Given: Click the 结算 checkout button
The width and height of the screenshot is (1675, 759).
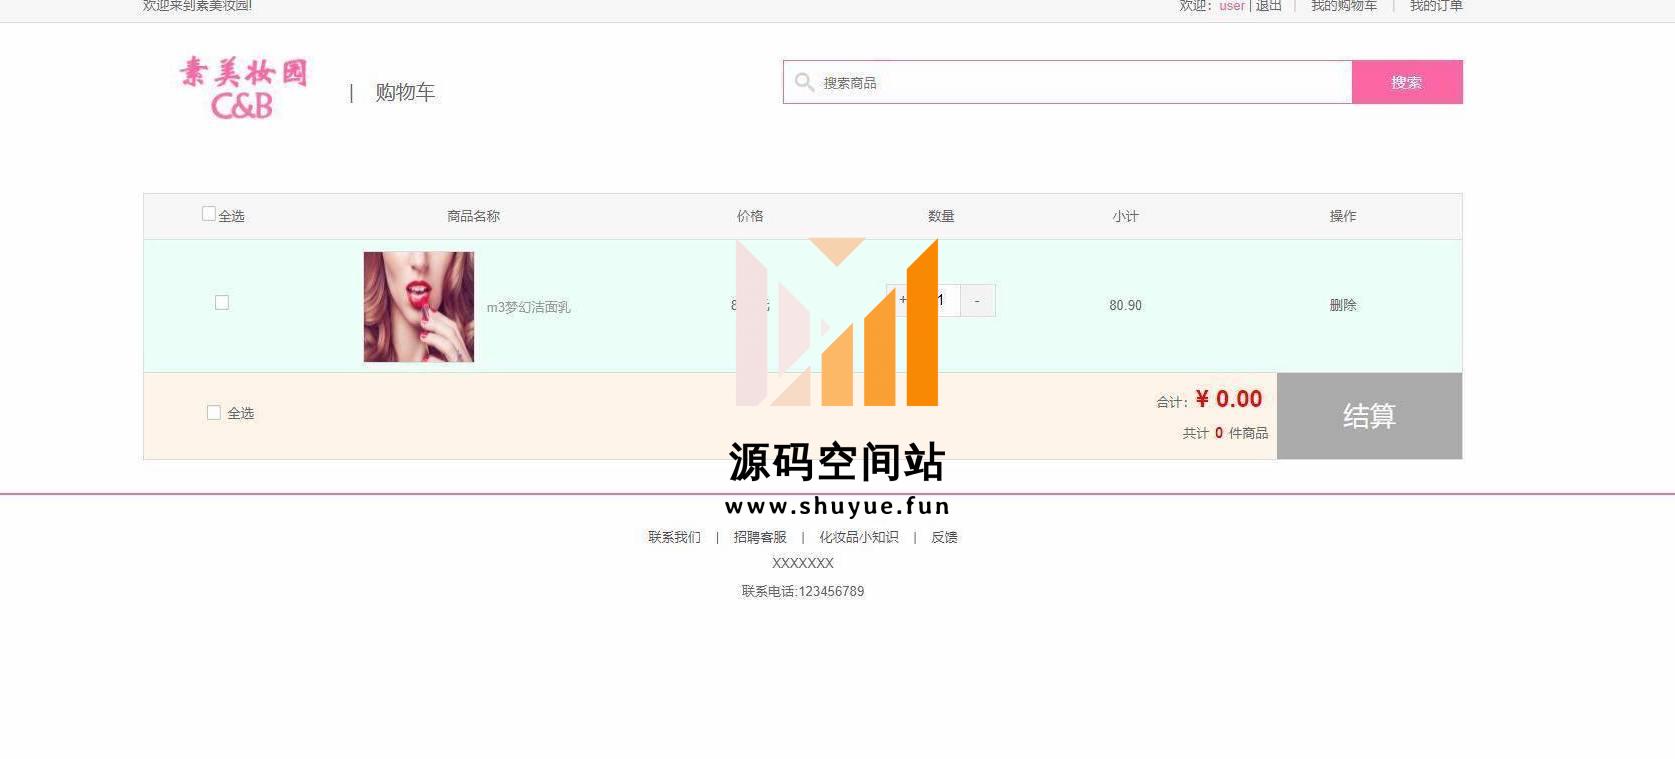Looking at the screenshot, I should (1369, 416).
